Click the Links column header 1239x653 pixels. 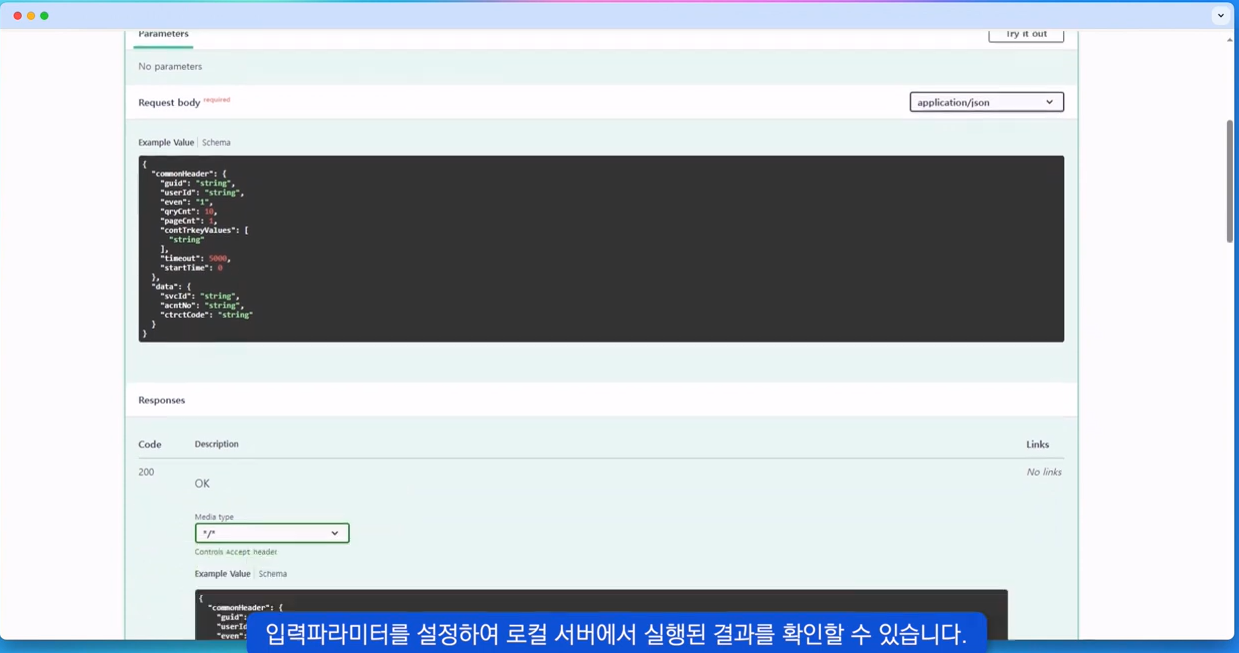pos(1037,444)
